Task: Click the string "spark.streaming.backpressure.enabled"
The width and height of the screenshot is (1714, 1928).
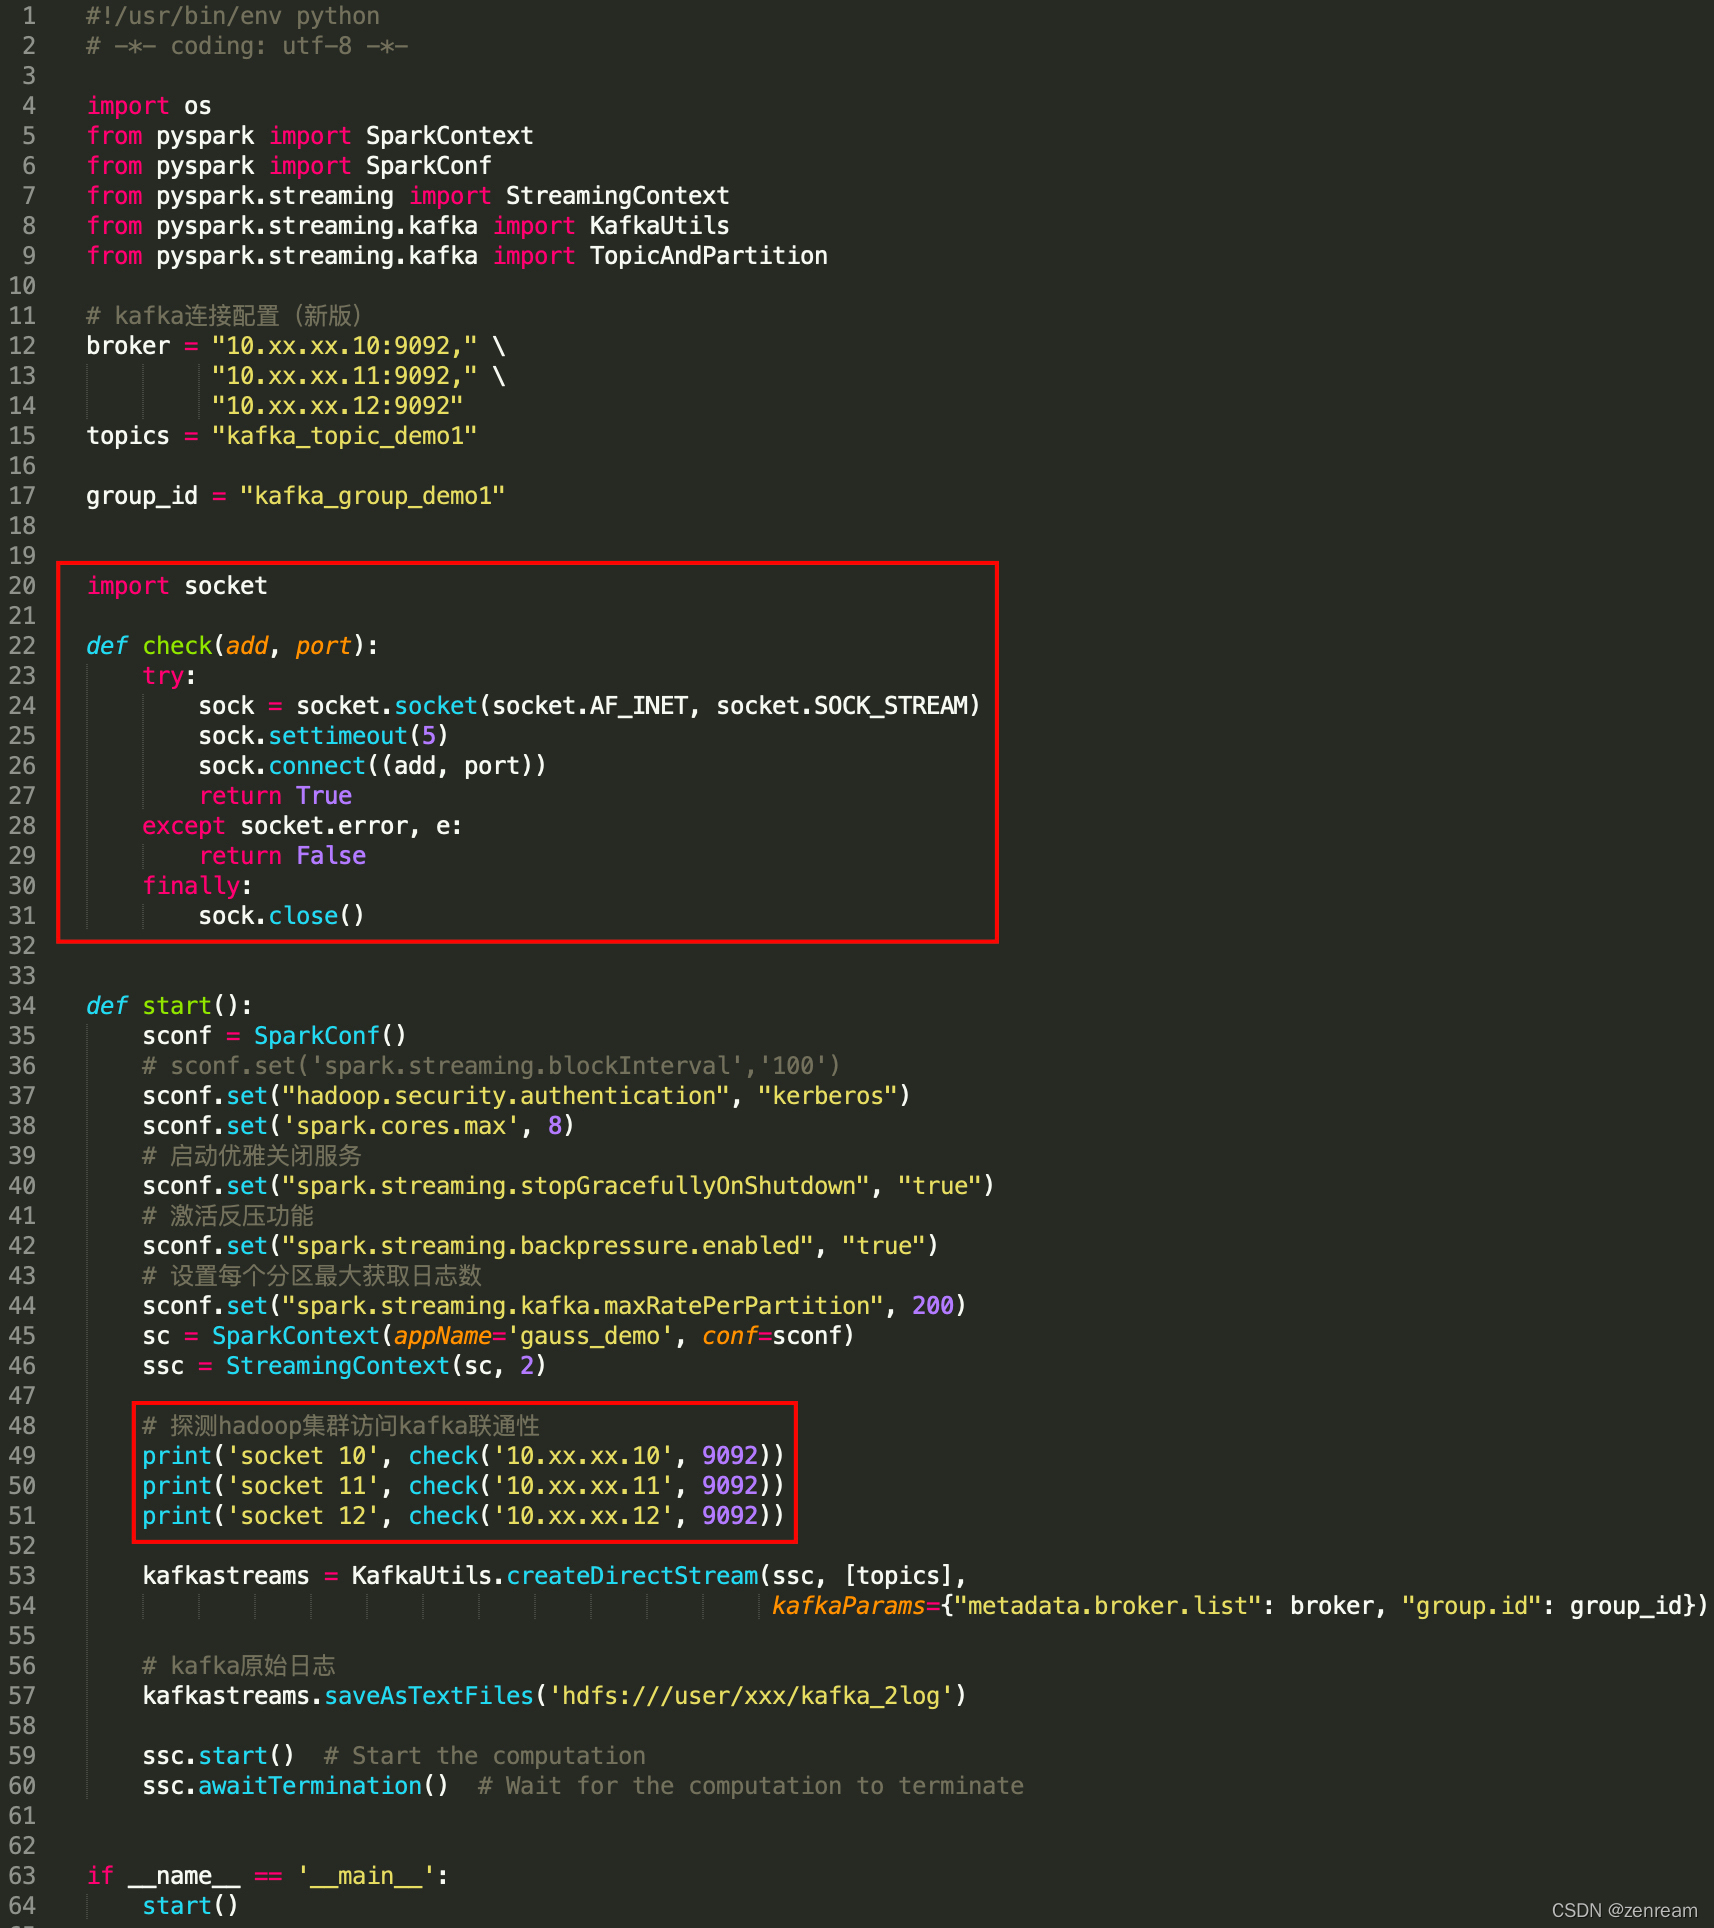Action: click(548, 1246)
